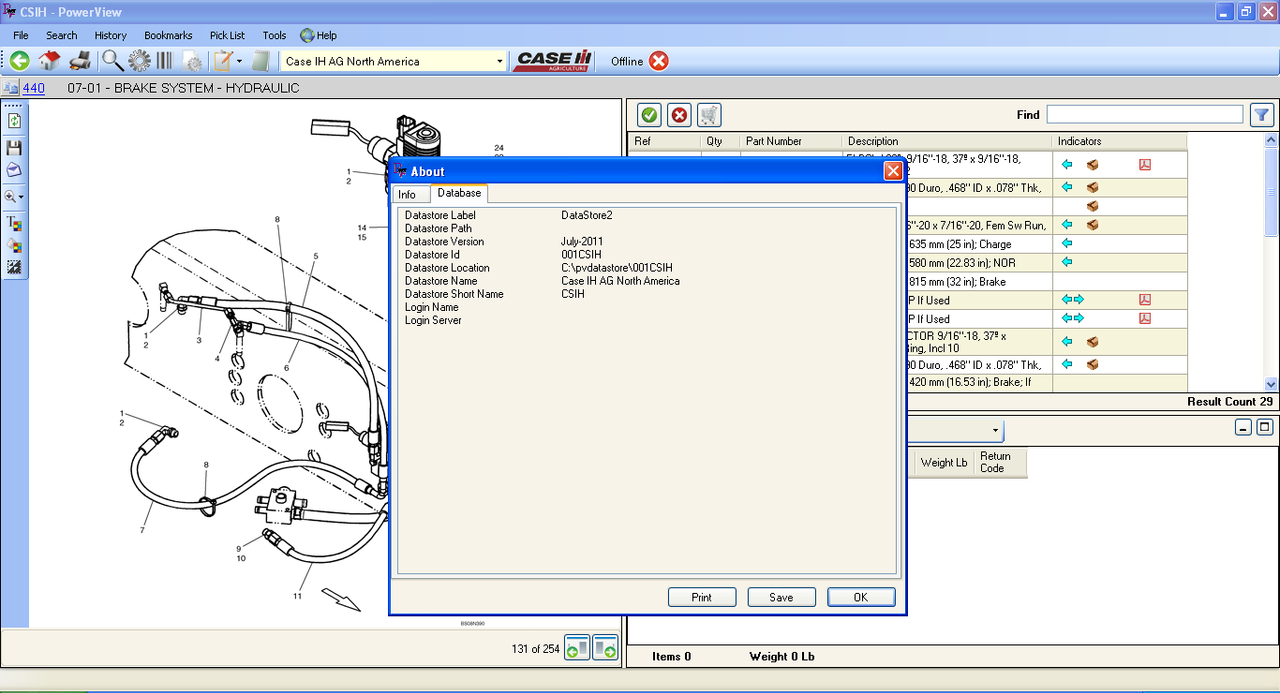Open the File menu

21,35
